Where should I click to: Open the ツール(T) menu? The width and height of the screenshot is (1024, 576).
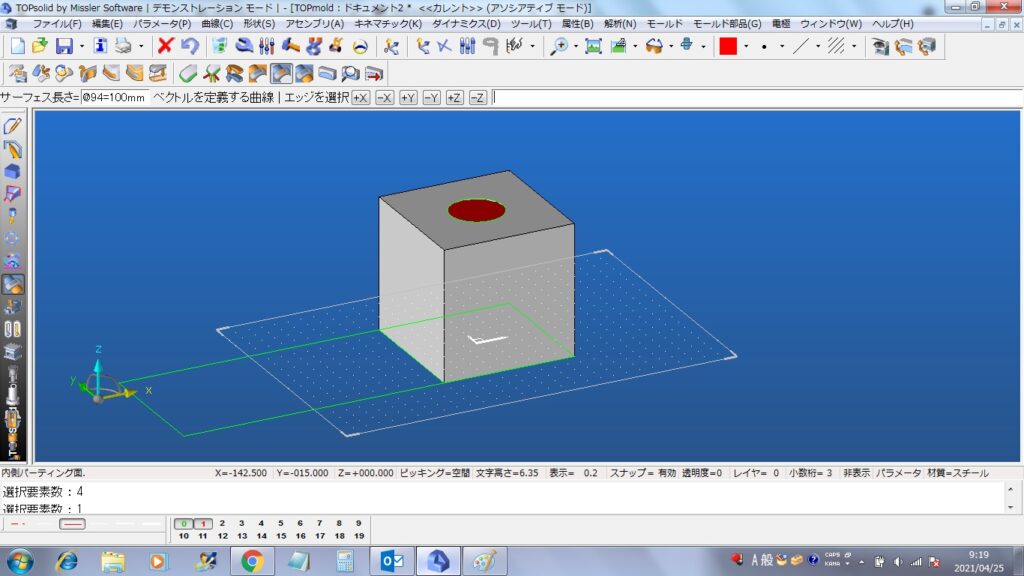click(x=530, y=24)
